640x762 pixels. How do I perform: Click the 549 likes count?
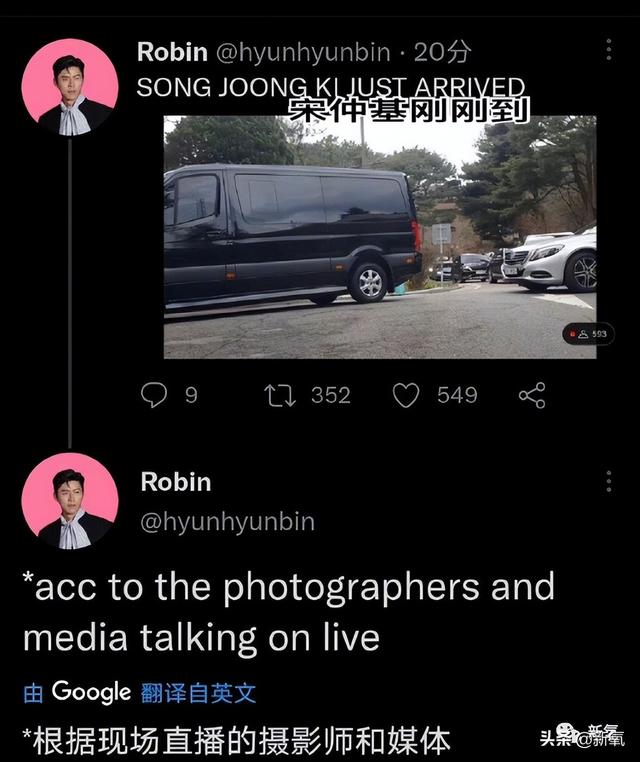tap(457, 395)
